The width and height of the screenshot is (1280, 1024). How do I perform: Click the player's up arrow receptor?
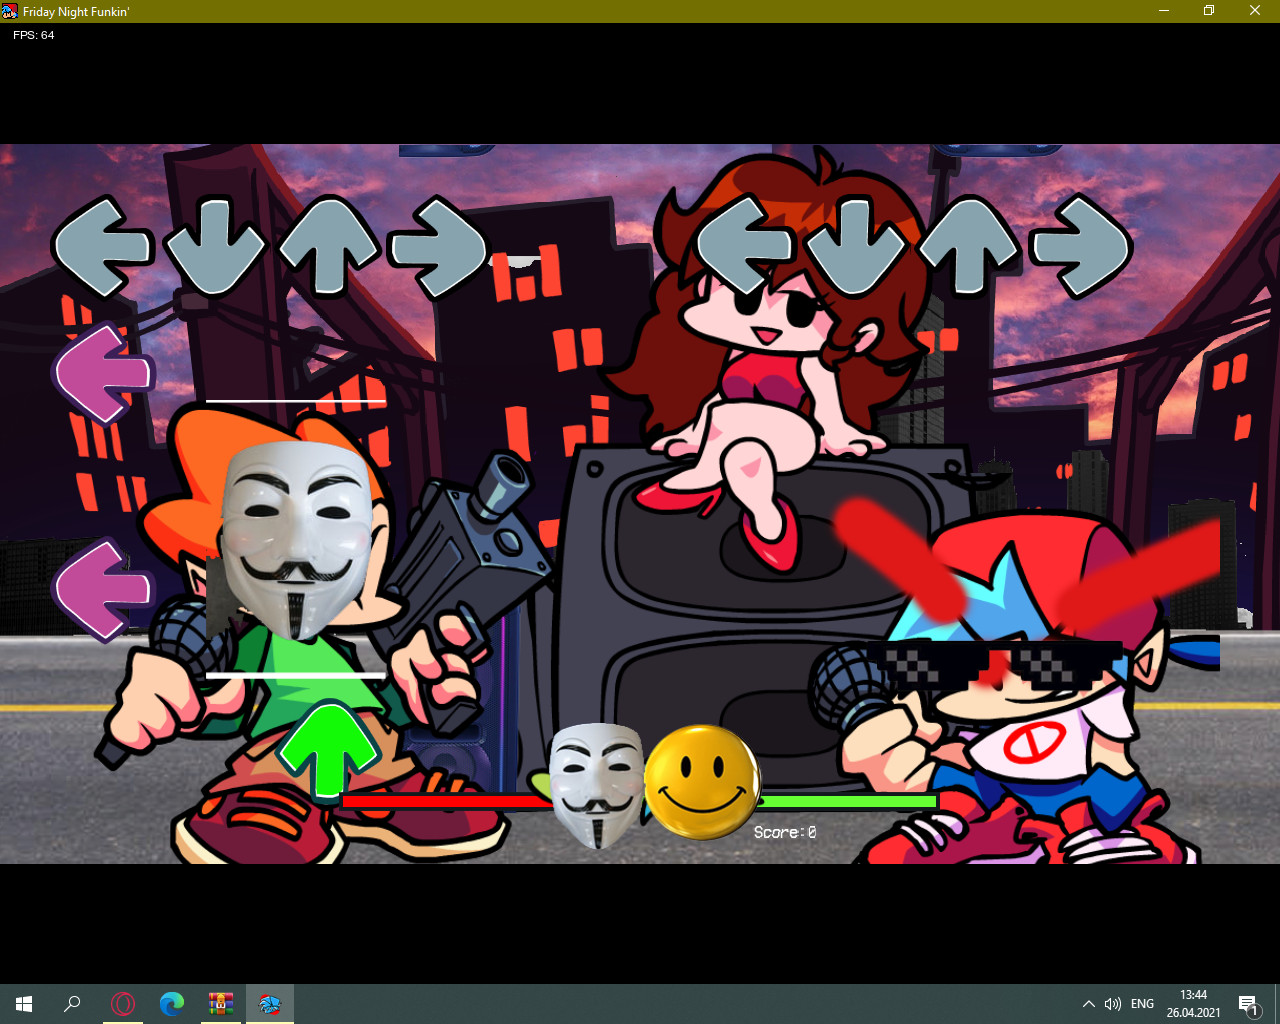pyautogui.click(x=968, y=247)
